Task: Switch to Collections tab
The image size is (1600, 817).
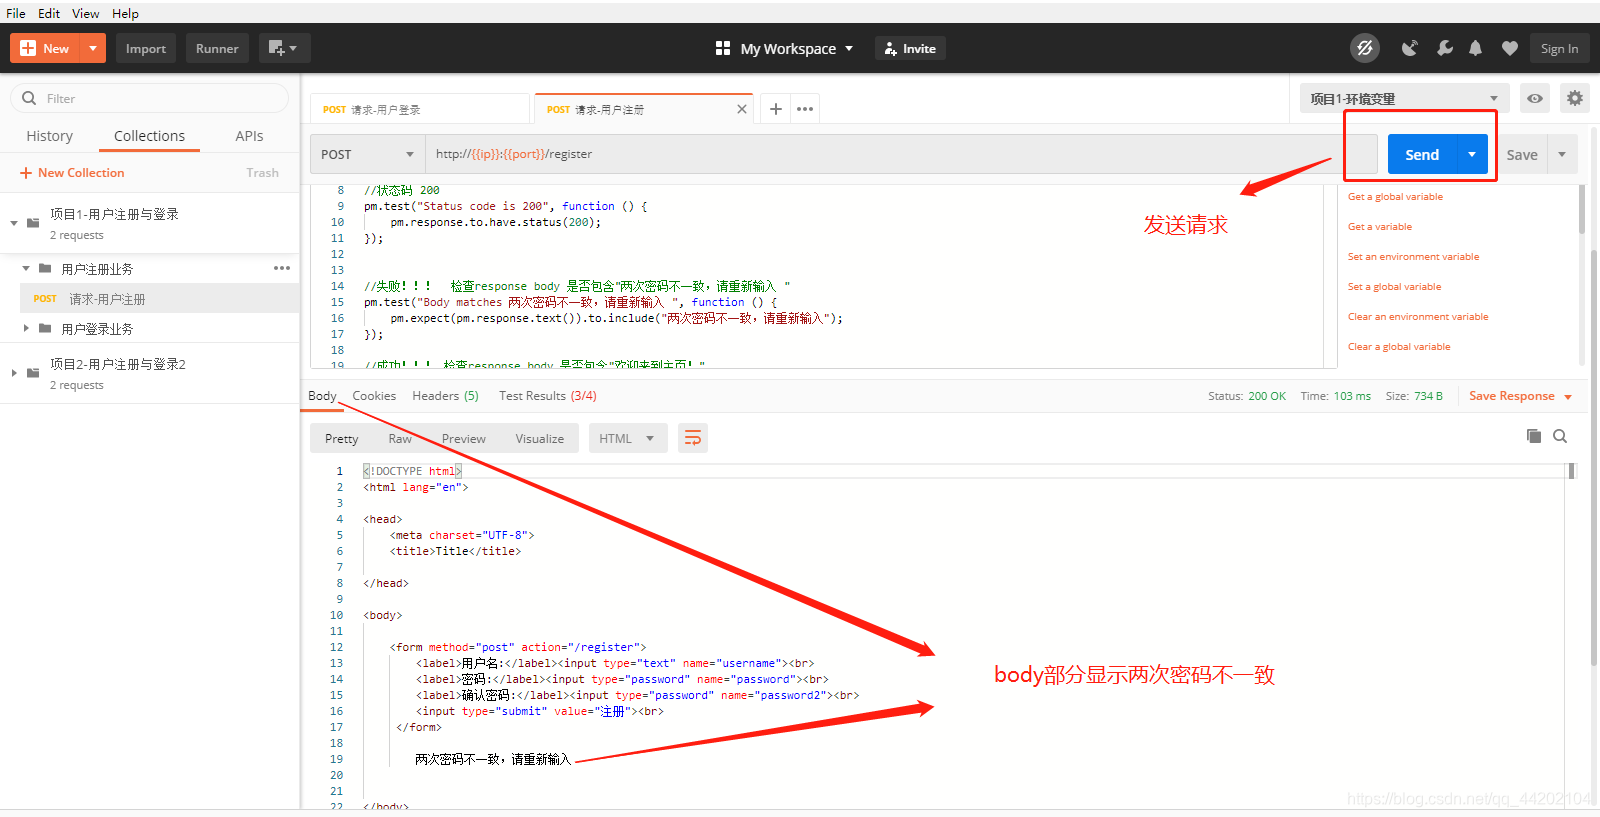Action: [x=149, y=136]
